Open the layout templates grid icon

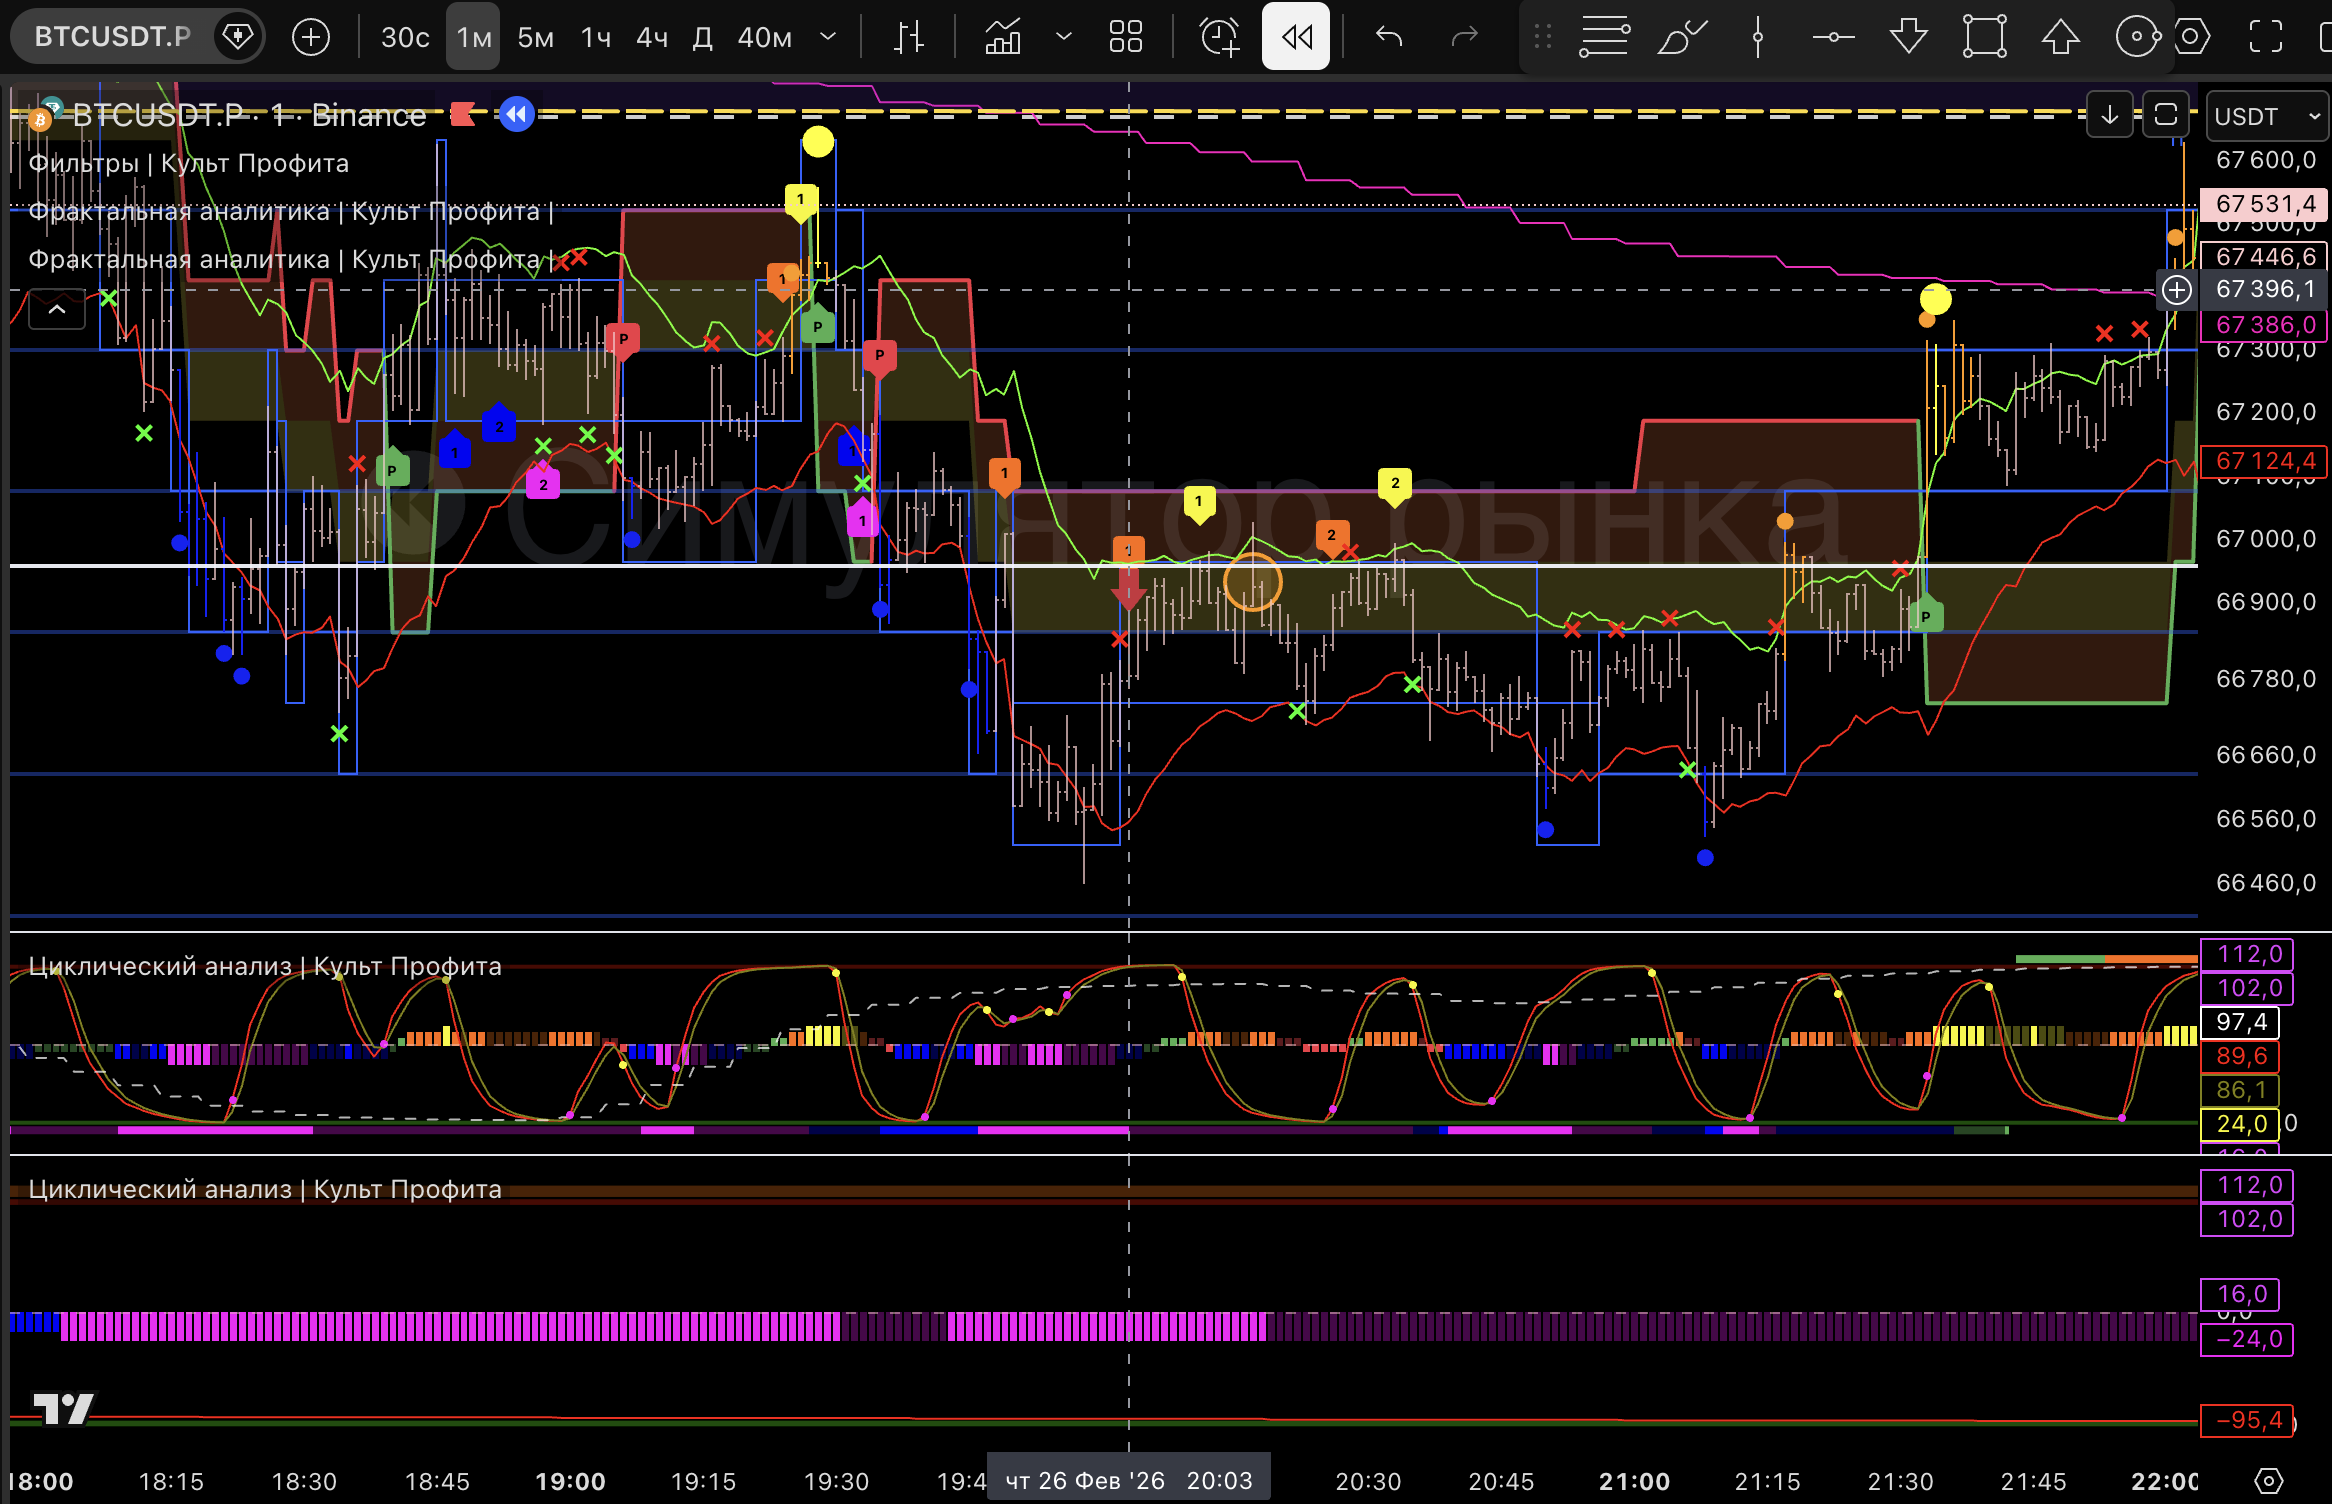click(x=1125, y=37)
